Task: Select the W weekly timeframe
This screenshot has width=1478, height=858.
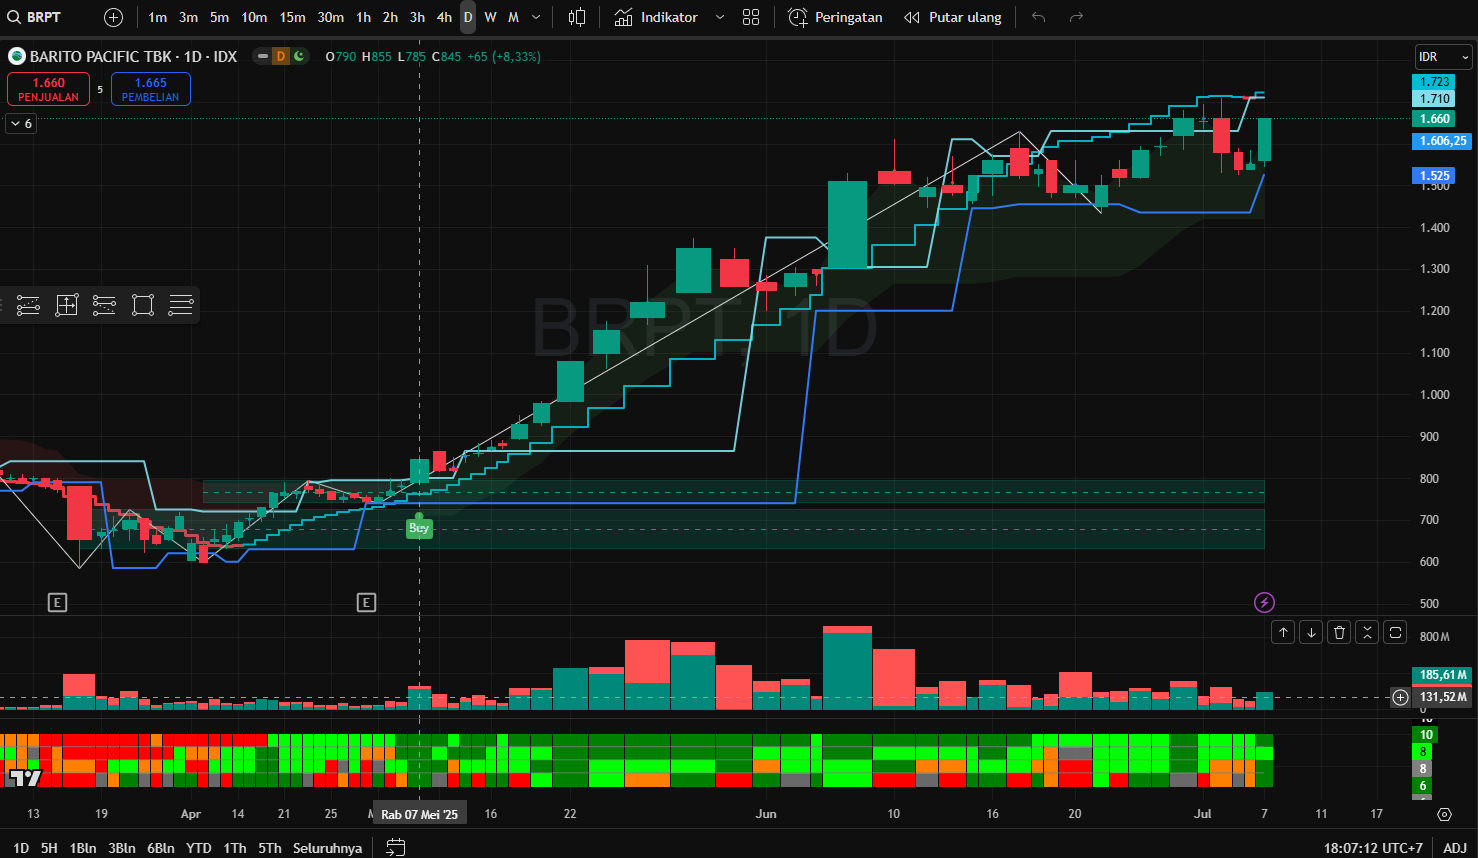Action: pyautogui.click(x=490, y=17)
